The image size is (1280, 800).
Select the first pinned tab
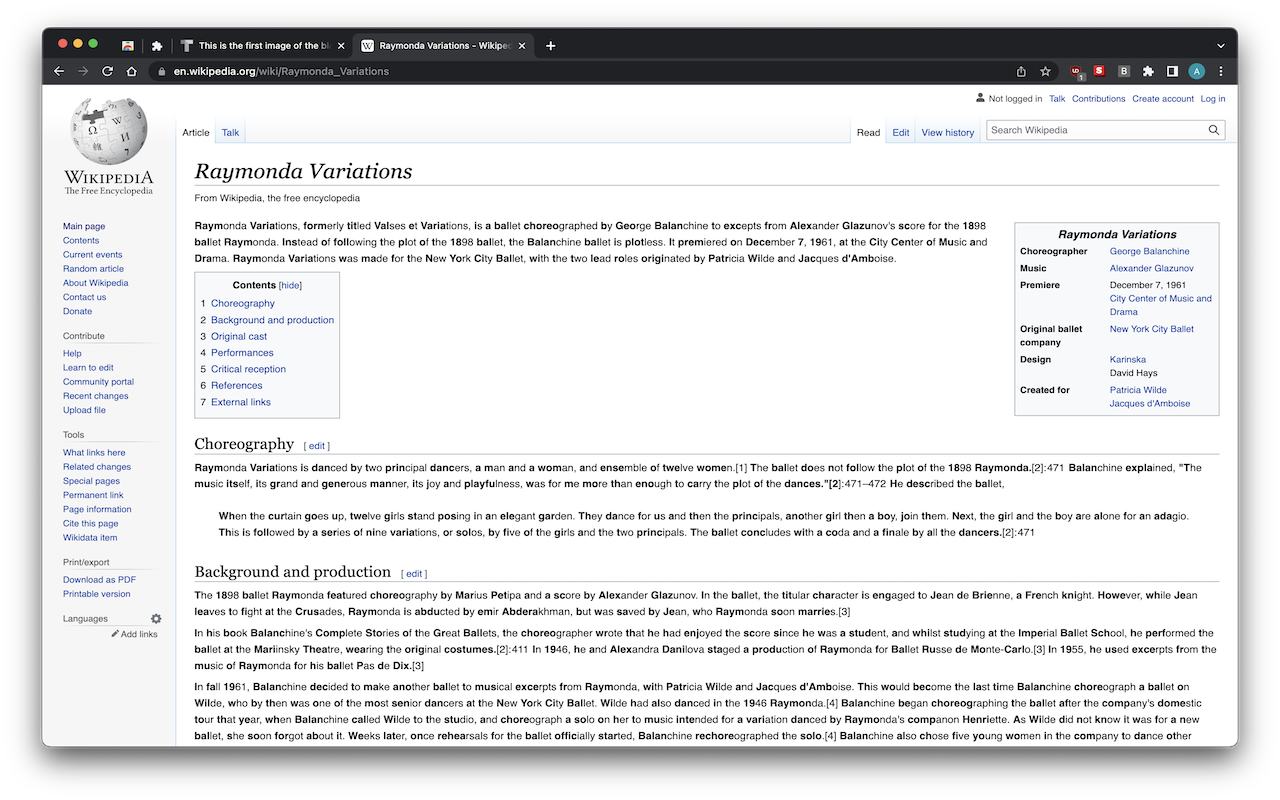click(127, 45)
